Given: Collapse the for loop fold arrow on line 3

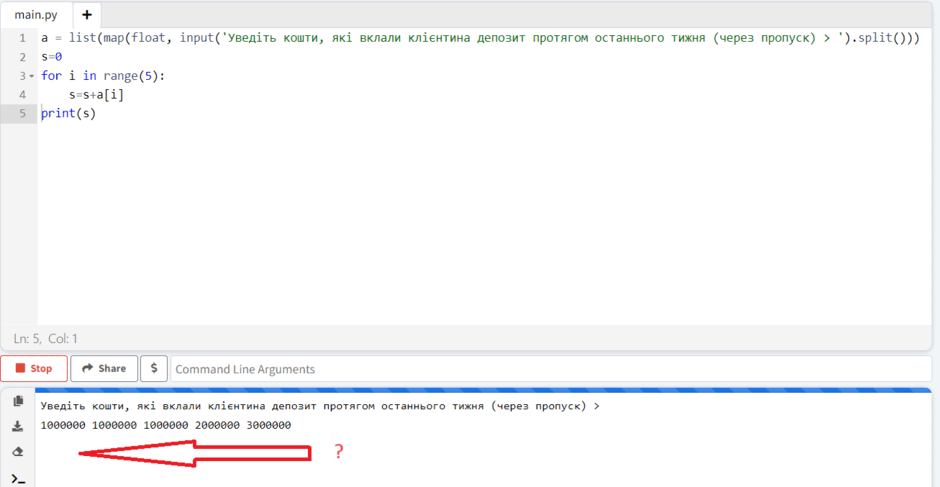Looking at the screenshot, I should [x=32, y=76].
